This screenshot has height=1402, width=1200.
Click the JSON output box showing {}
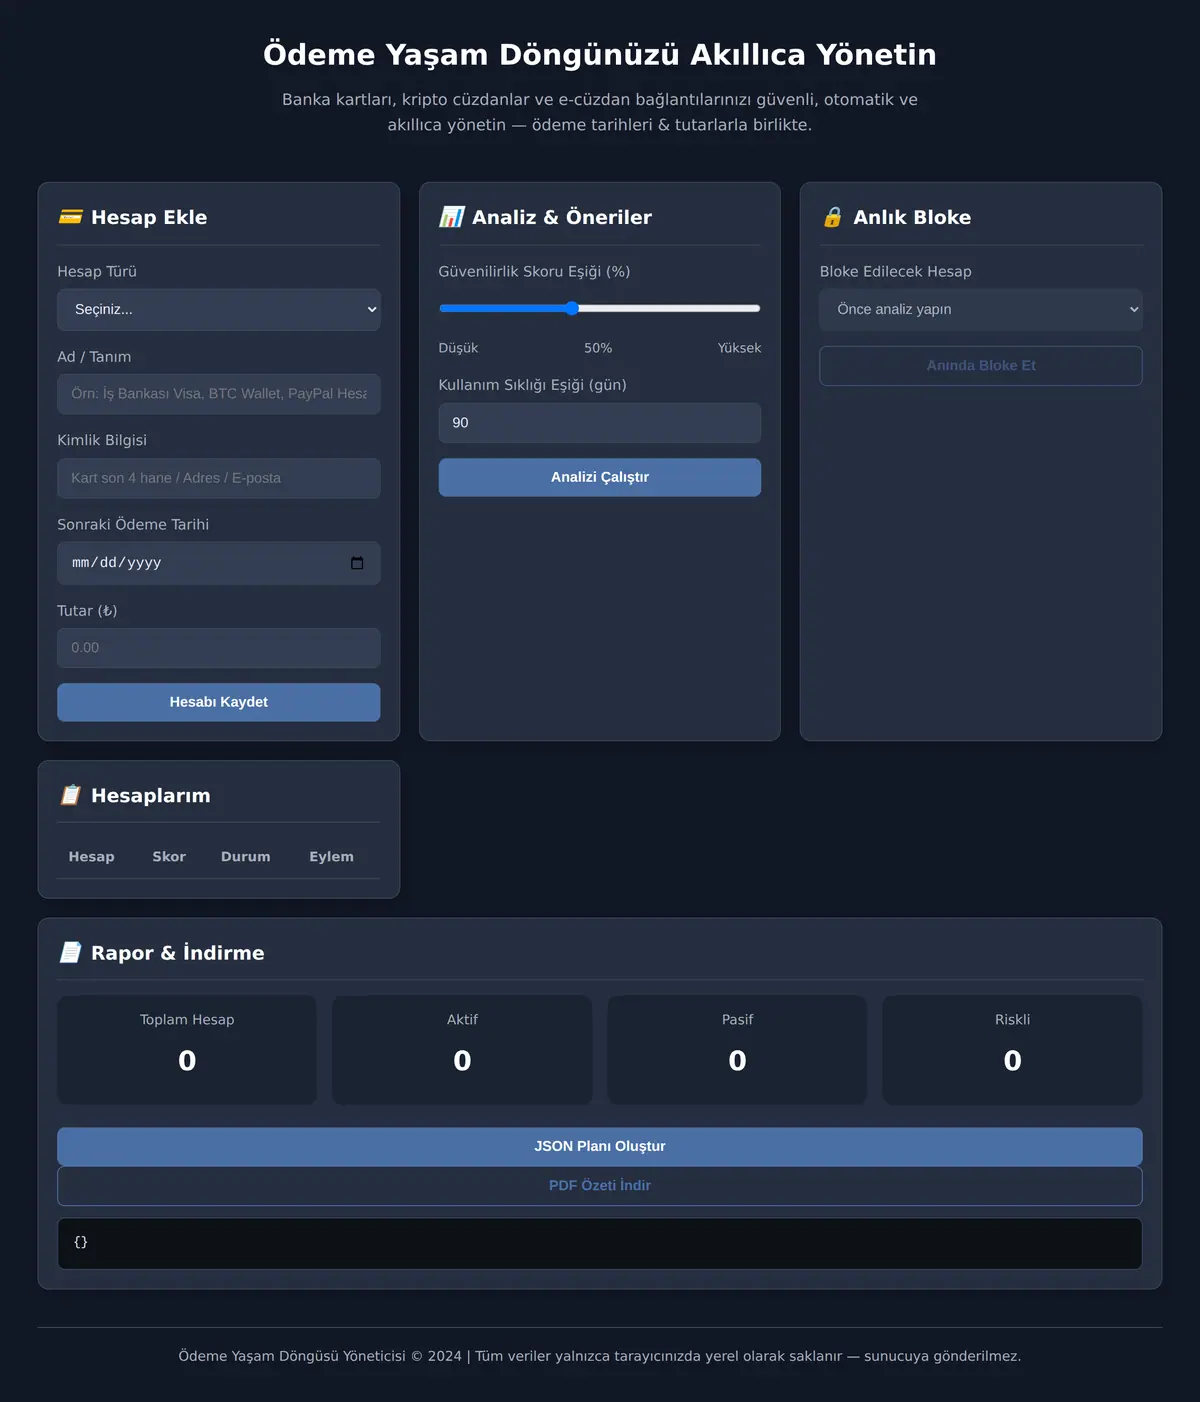click(600, 1243)
